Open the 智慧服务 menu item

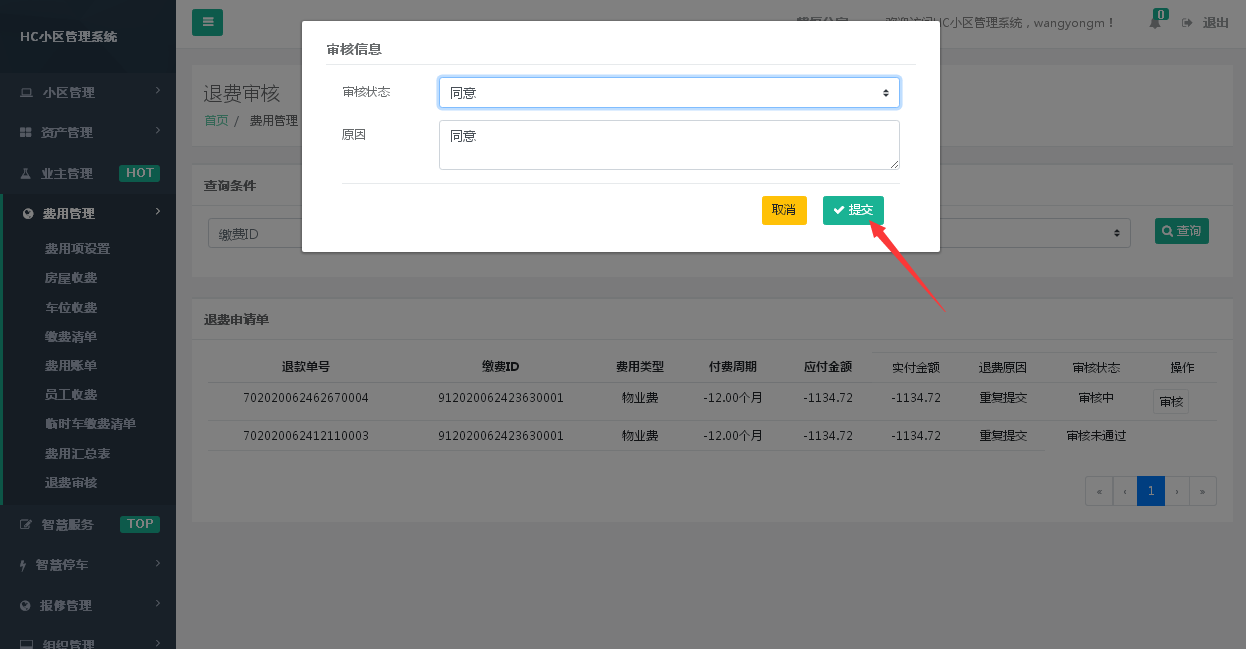pyautogui.click(x=88, y=524)
